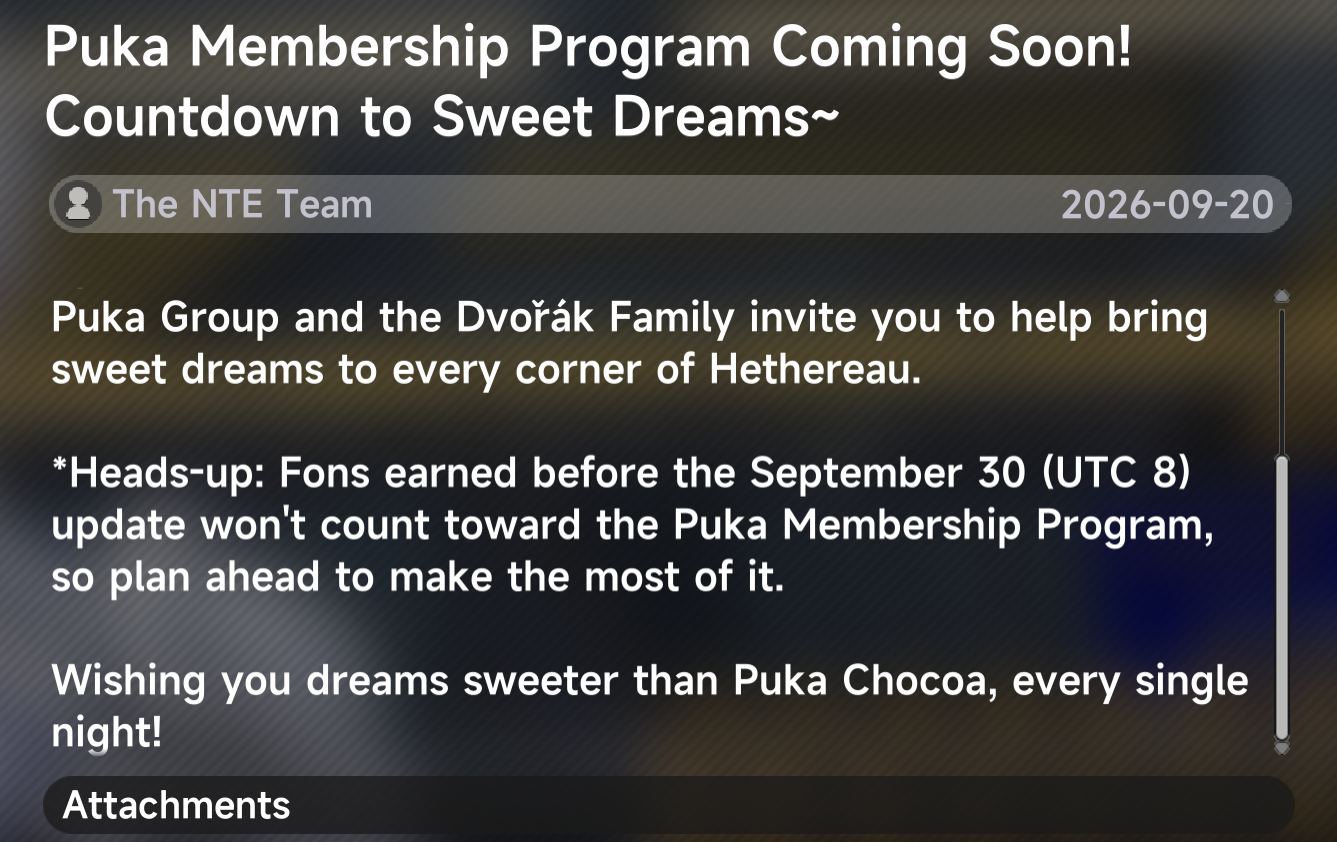This screenshot has height=842, width=1337.
Task: Click Puka Membership Program in the body text
Action: click(943, 527)
